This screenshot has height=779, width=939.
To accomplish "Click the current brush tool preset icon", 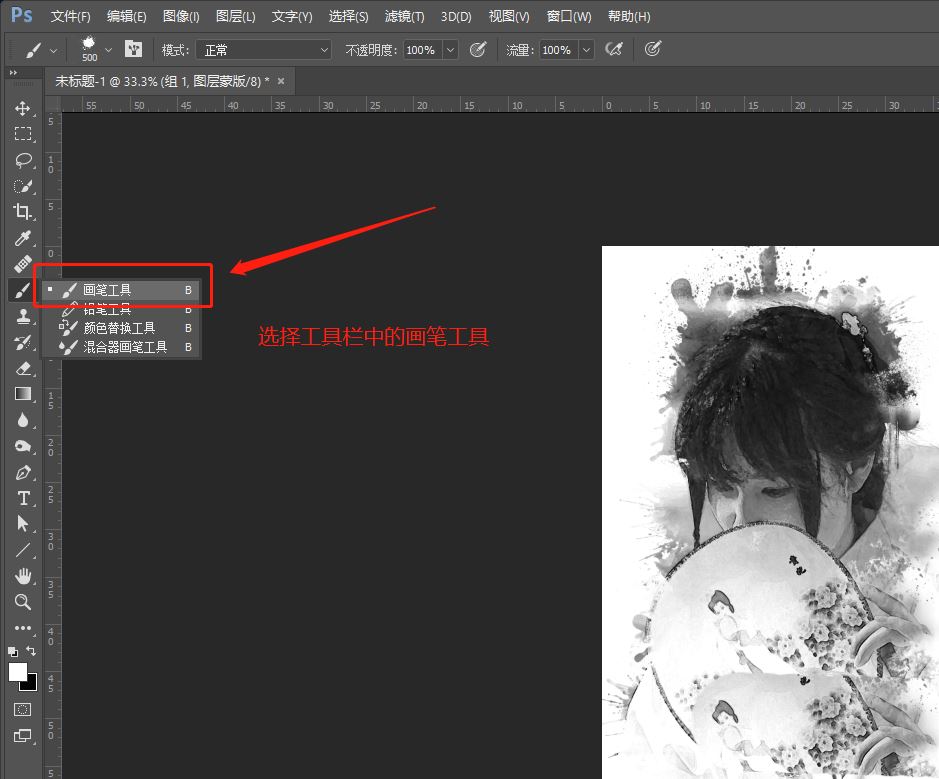I will [x=33, y=50].
